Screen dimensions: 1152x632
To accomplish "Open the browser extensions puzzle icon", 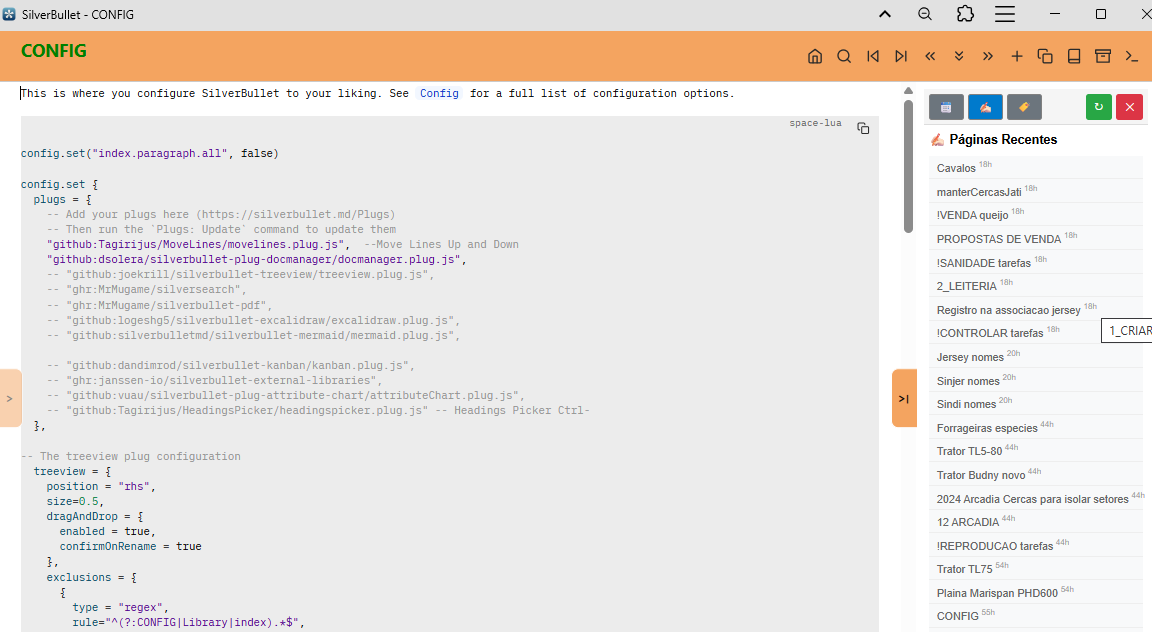I will (x=965, y=14).
